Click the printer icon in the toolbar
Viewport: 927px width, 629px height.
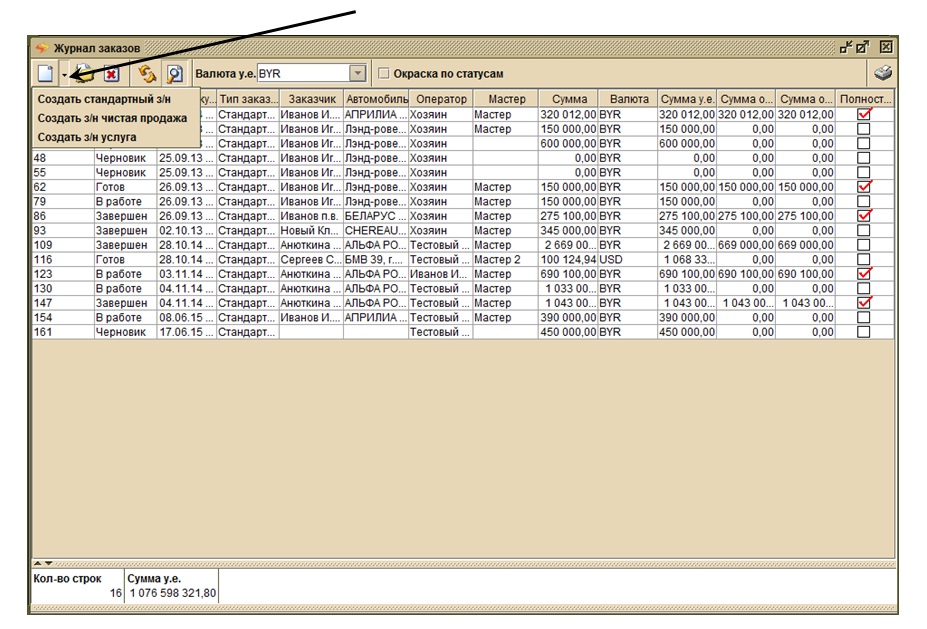(883, 73)
